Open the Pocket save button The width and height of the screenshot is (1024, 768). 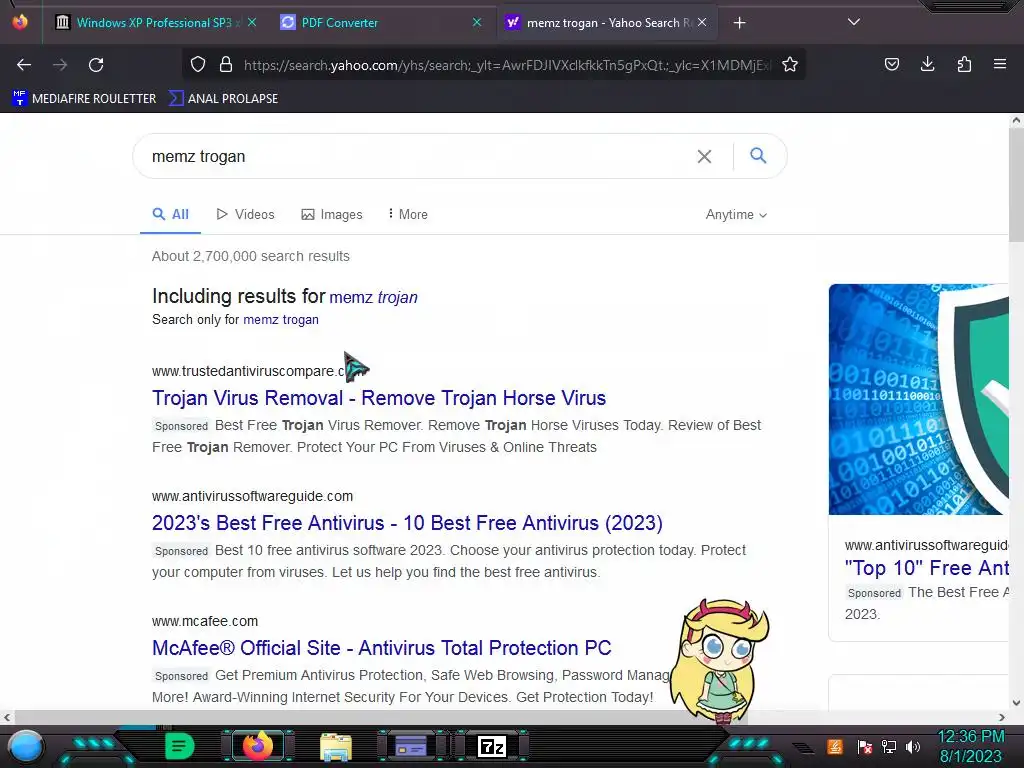[x=891, y=64]
